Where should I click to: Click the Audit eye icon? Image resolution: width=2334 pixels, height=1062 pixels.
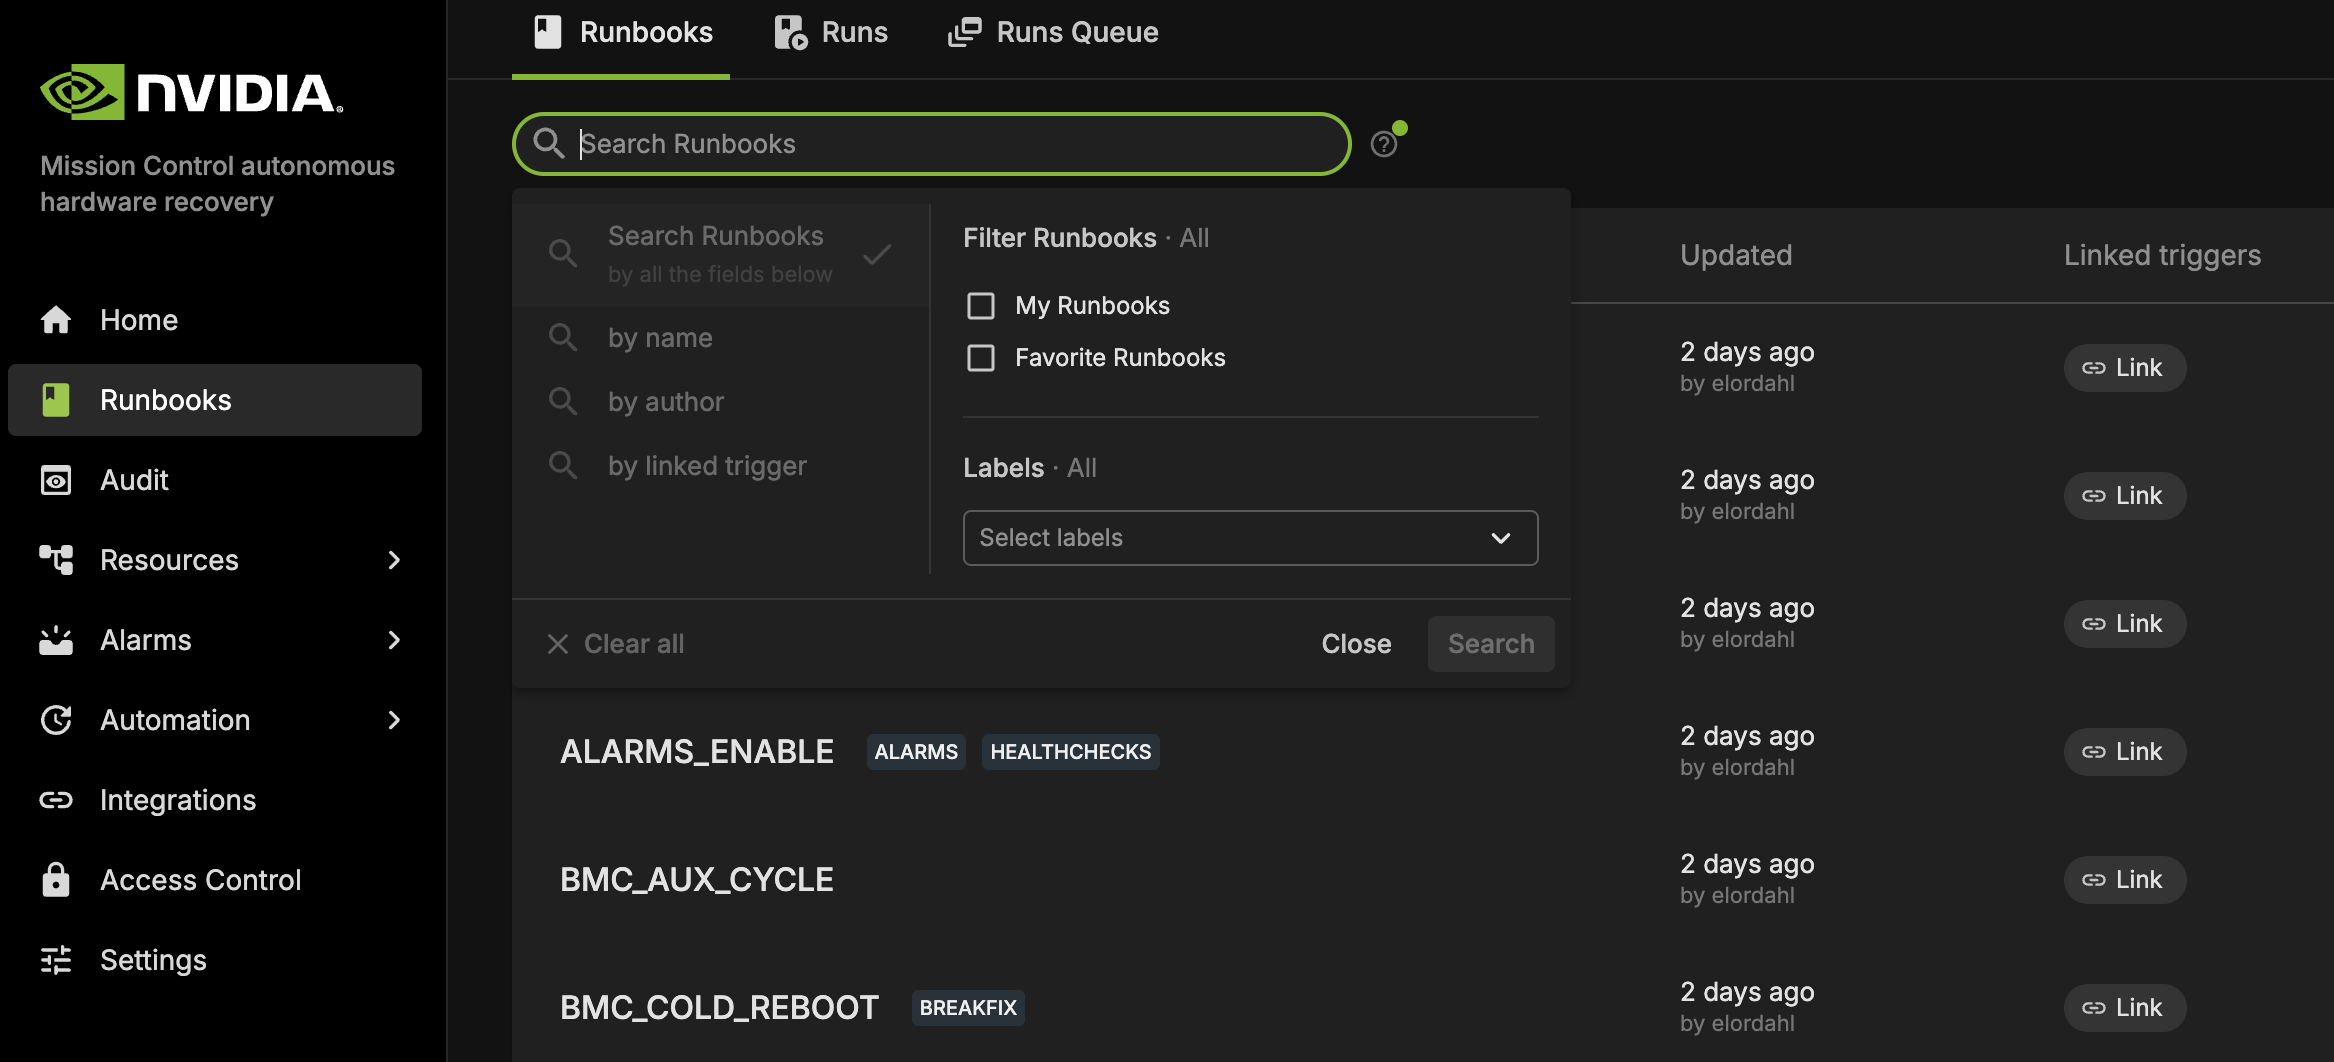(x=56, y=480)
